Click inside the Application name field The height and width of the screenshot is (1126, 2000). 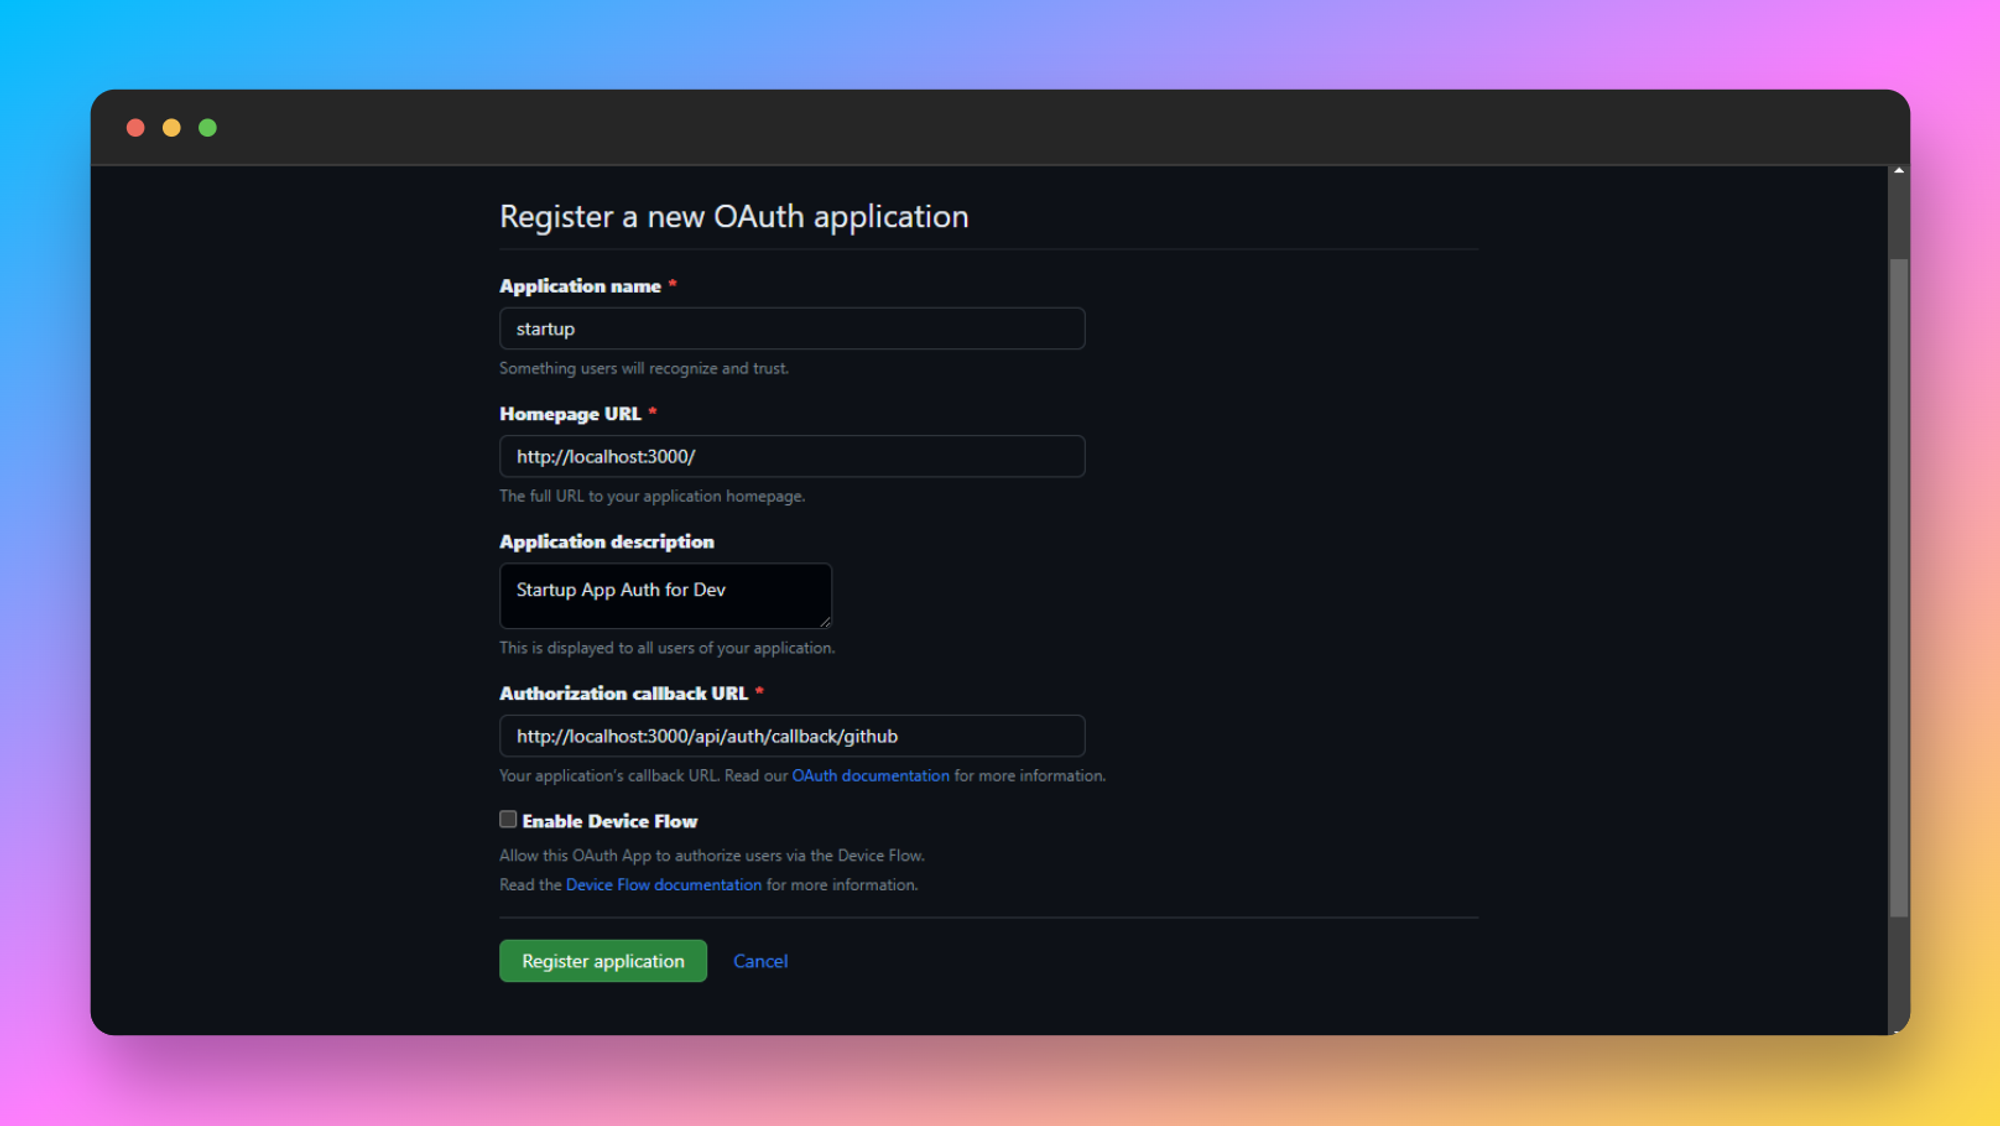pos(791,328)
